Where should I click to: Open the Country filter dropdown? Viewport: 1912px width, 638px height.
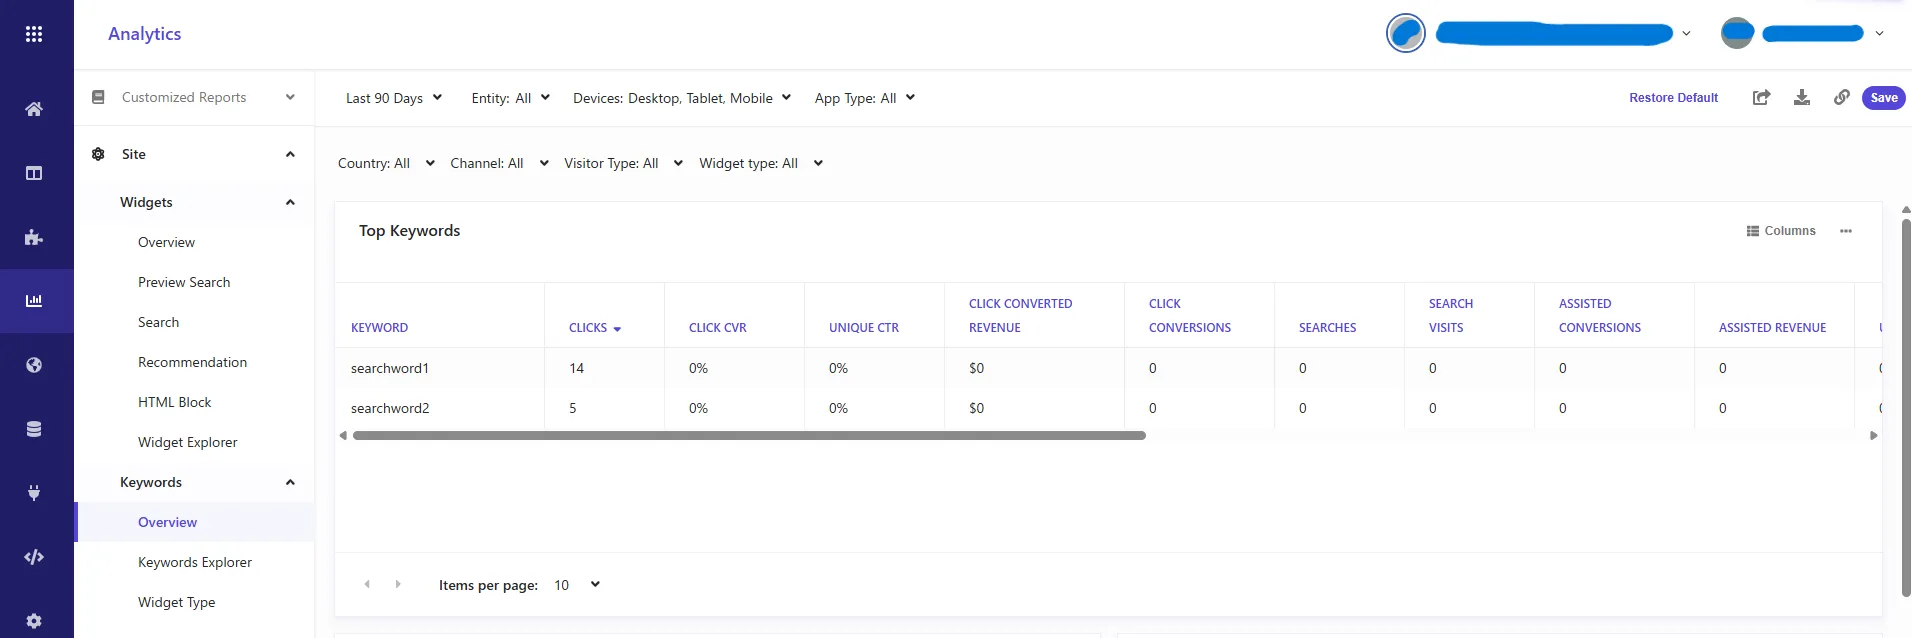[x=385, y=163]
